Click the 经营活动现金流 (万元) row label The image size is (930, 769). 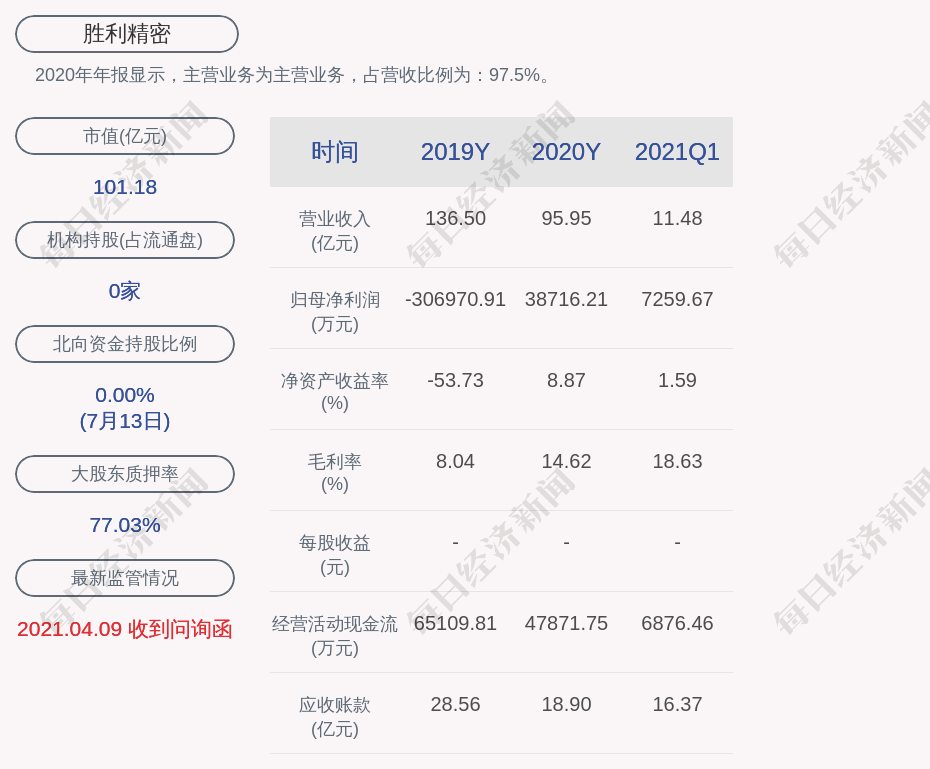click(335, 636)
